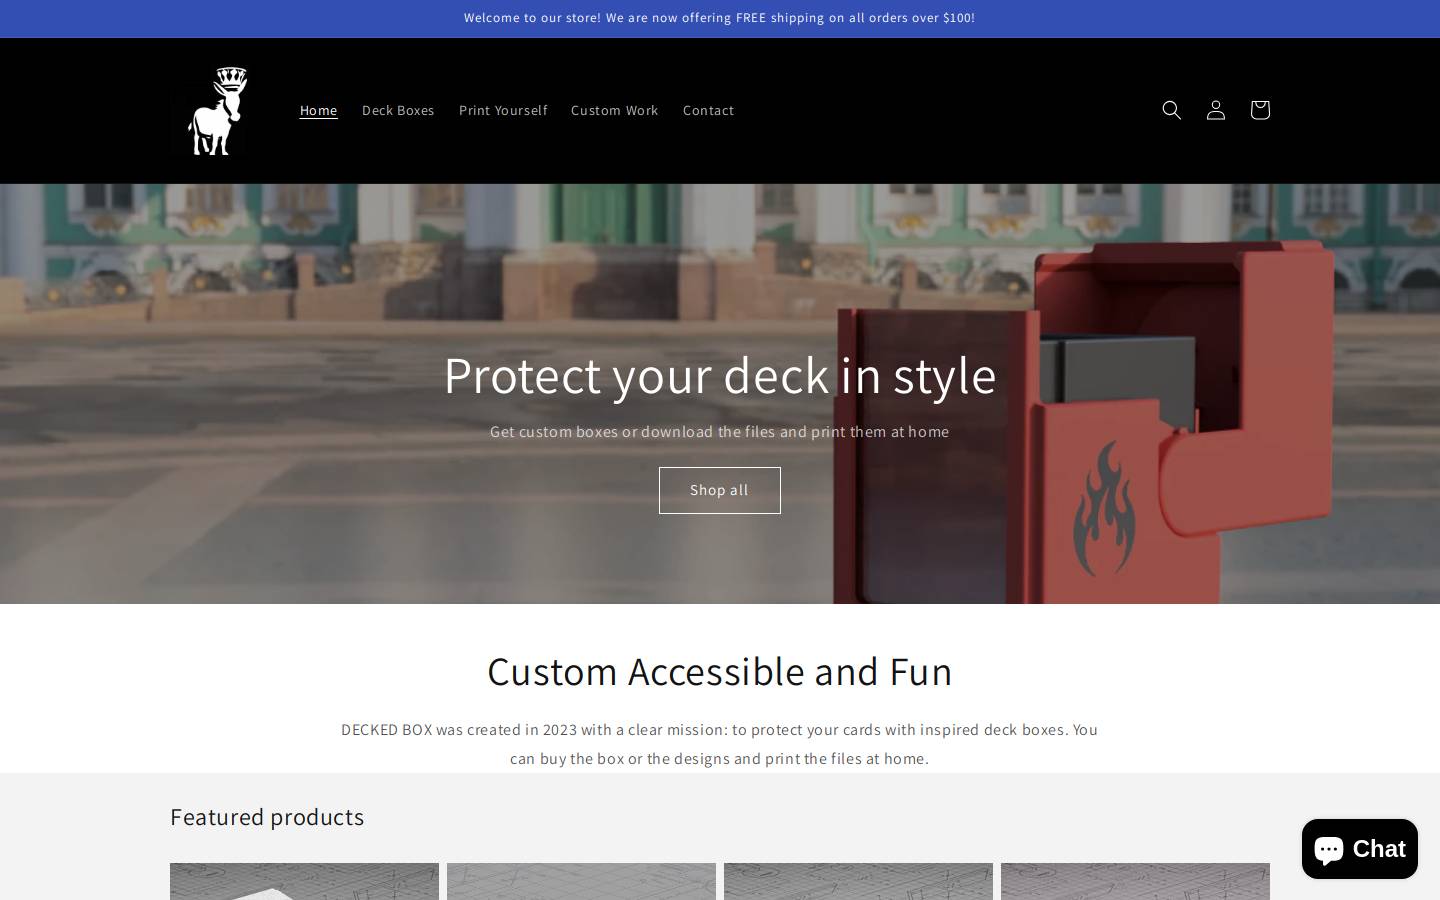Navigate to Custom Work page
Screen dimensions: 1440x900
[x=614, y=110]
